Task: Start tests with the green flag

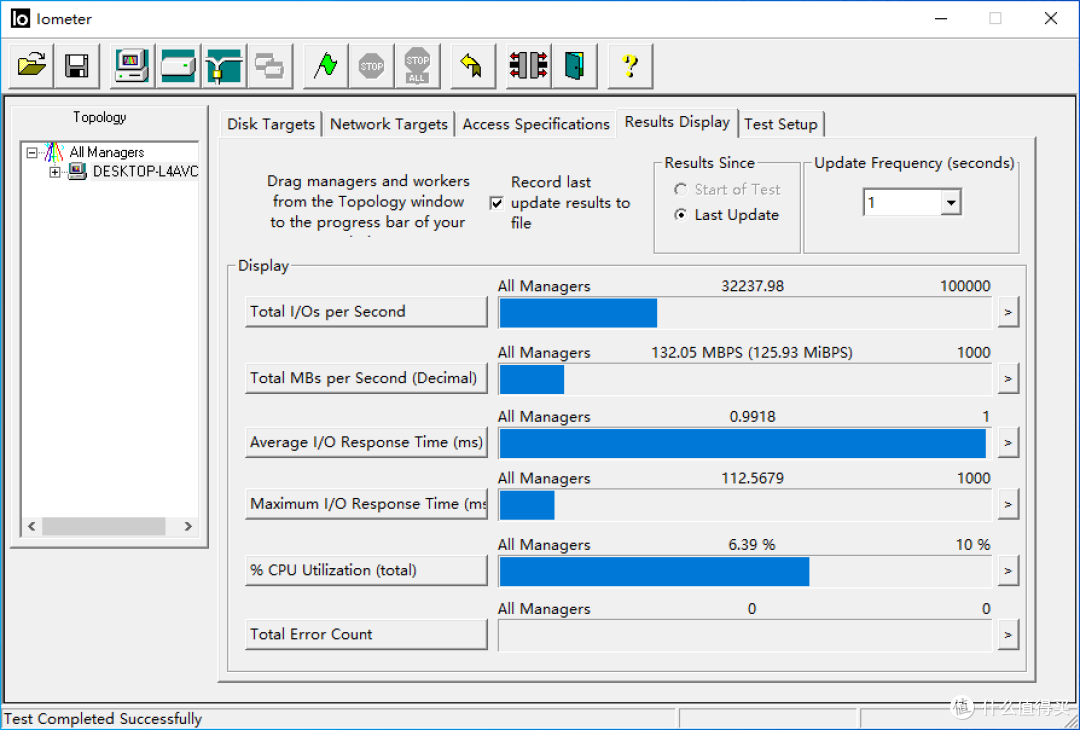Action: click(x=326, y=66)
